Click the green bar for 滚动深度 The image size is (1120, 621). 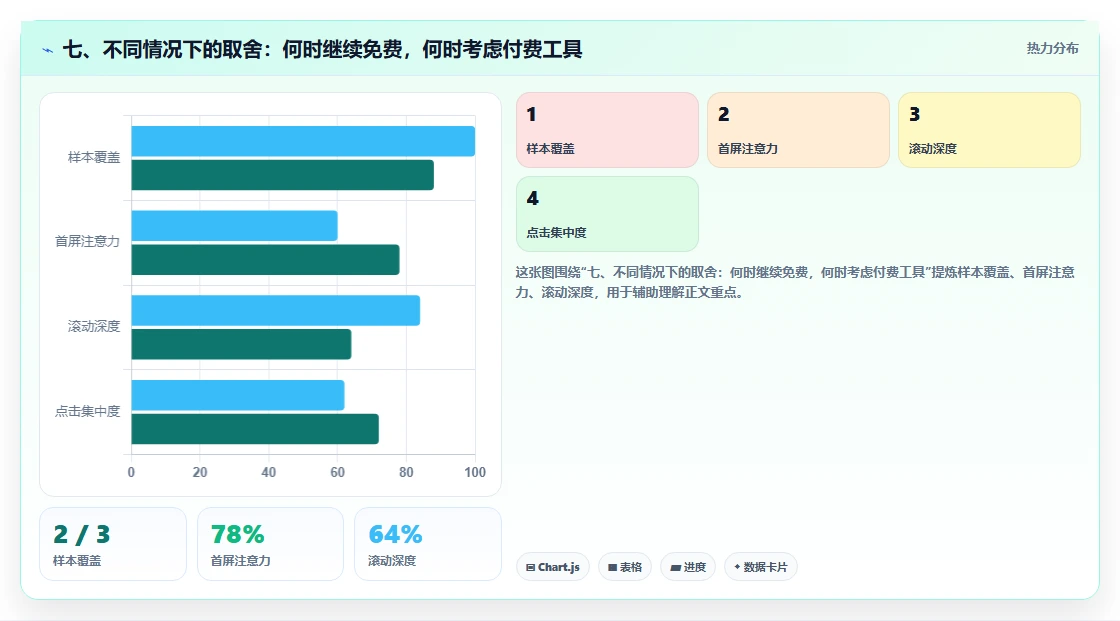241,344
